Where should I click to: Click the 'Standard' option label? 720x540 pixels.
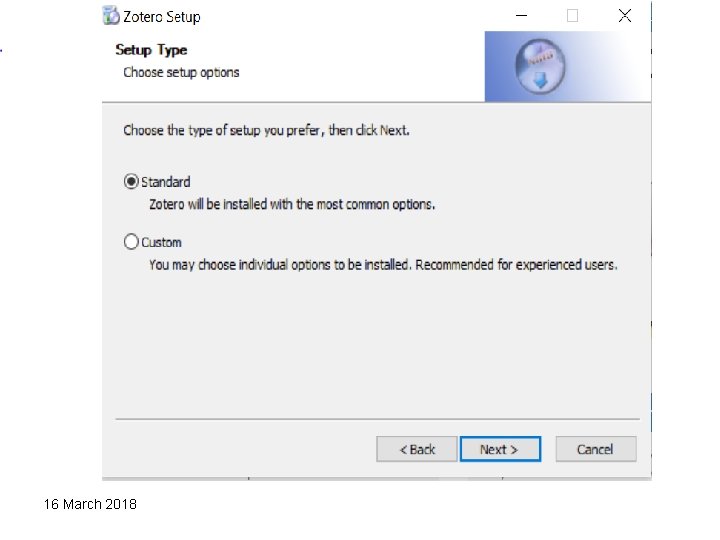coord(165,182)
